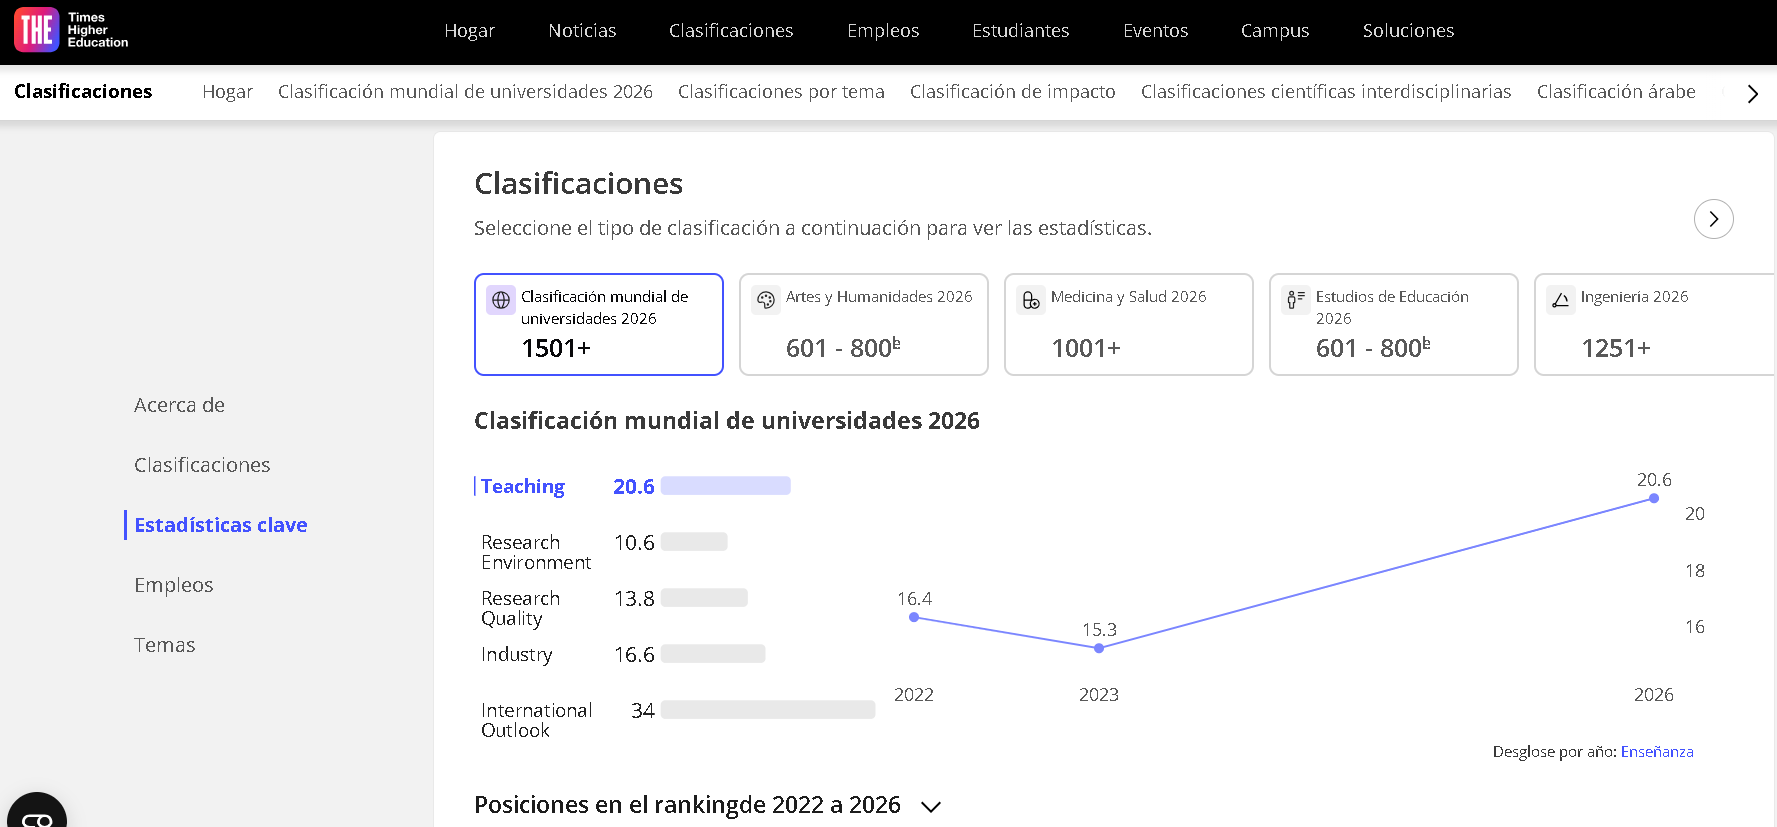Open the Soluciones menu

[x=1408, y=31]
